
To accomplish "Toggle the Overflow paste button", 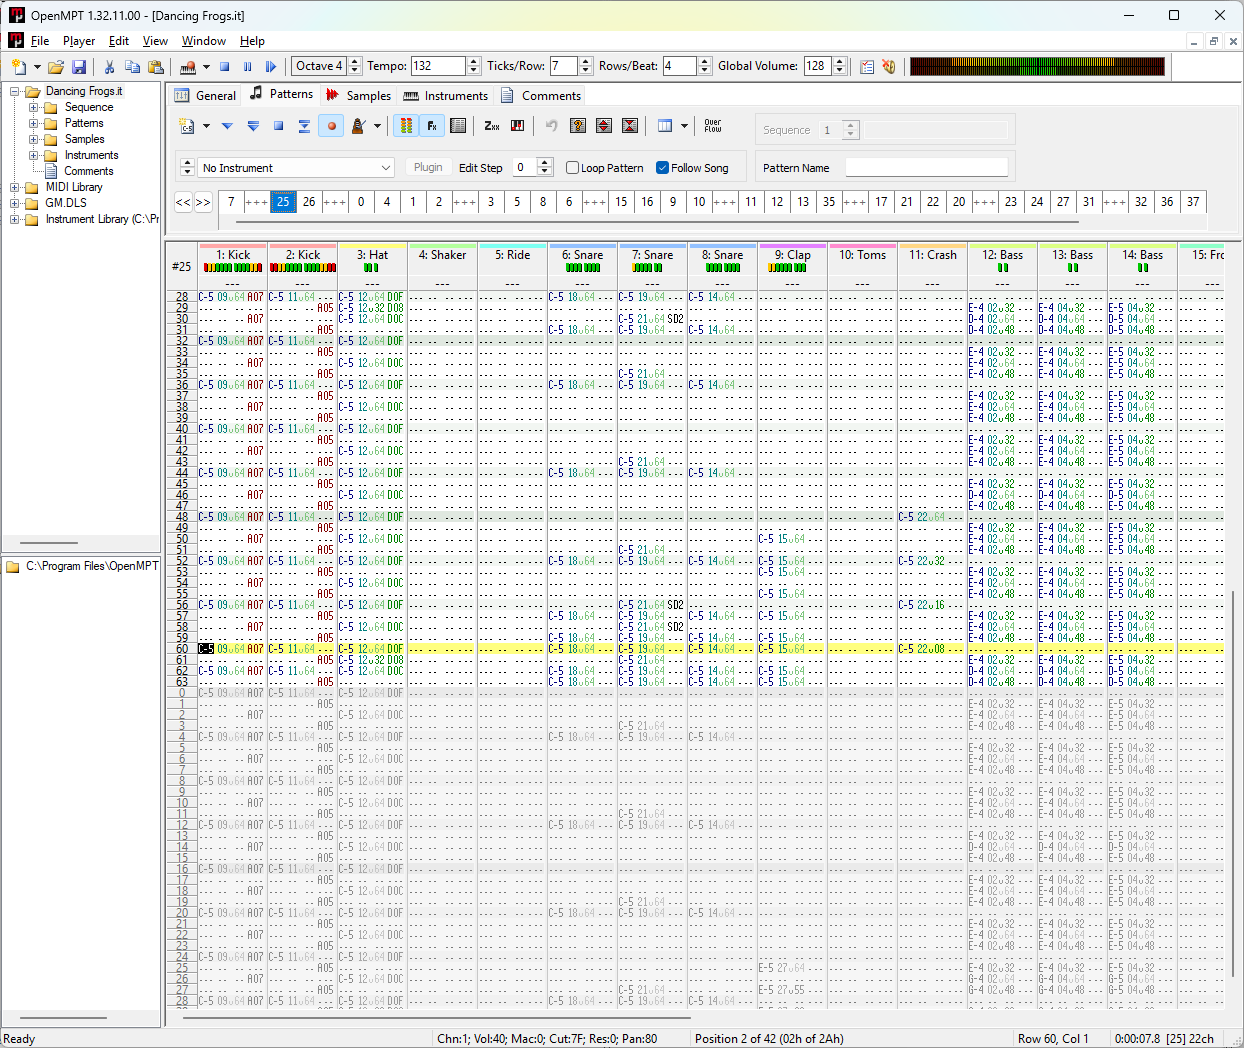I will [713, 126].
